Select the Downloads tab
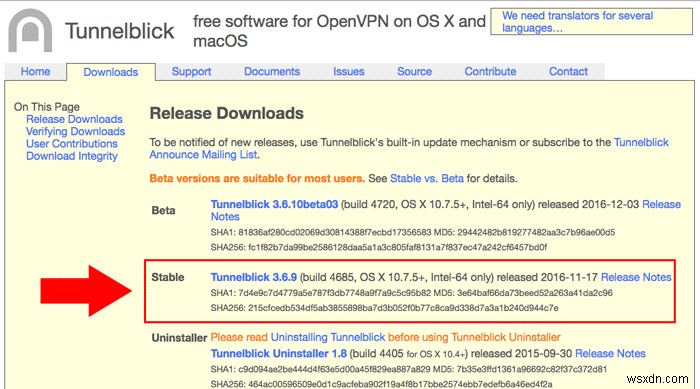Screen dimensions: 700x389 point(111,72)
